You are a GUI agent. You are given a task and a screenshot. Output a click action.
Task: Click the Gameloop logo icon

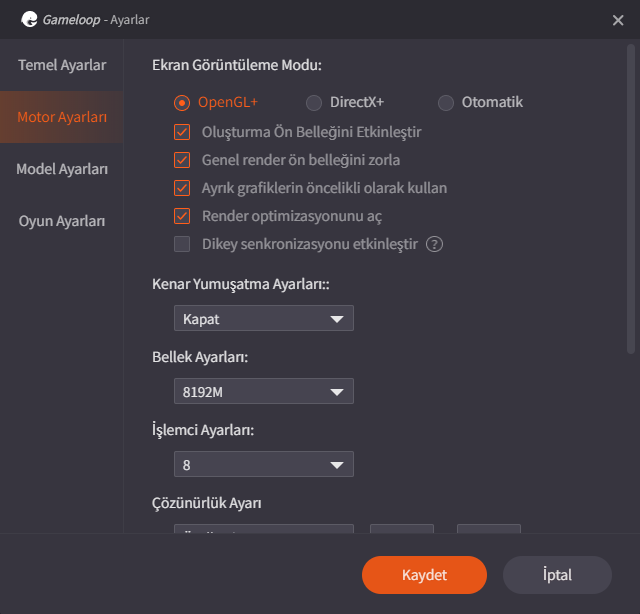coord(30,19)
